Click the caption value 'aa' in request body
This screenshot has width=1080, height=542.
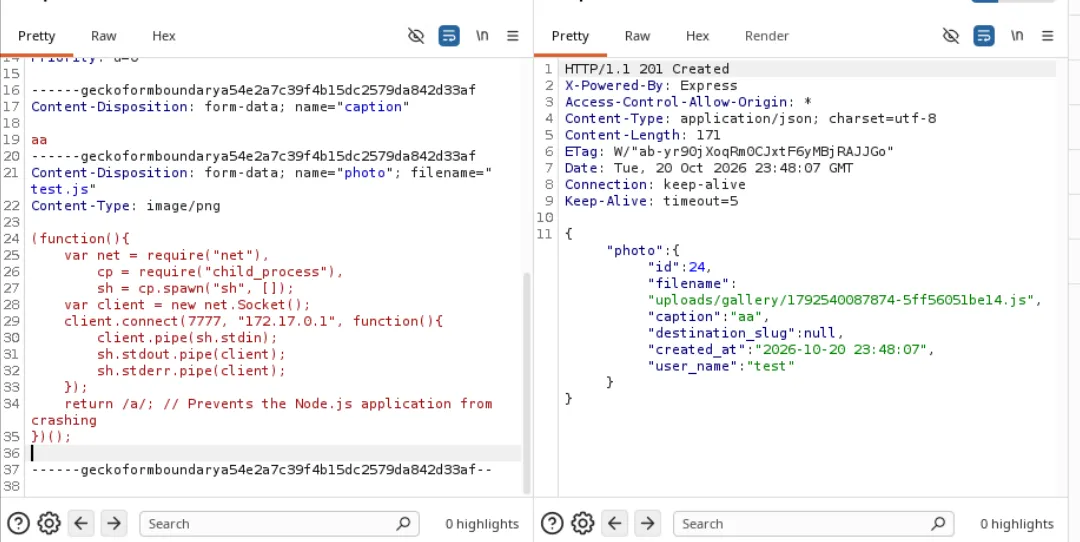39,139
